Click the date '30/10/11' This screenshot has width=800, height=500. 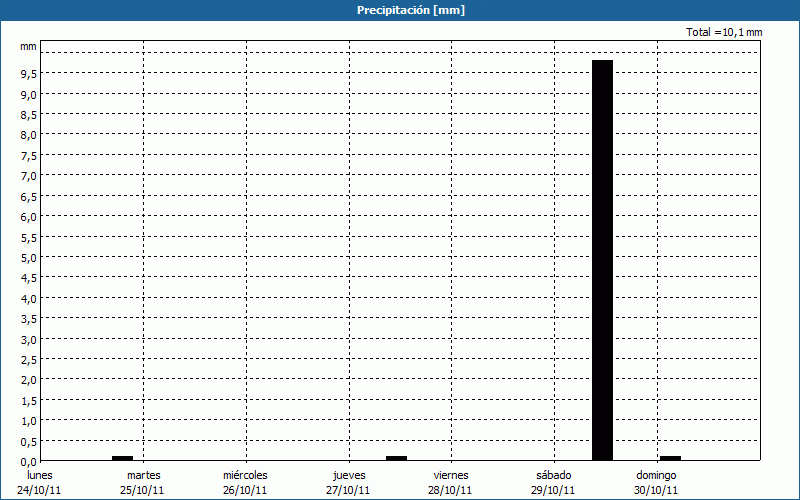point(656,490)
